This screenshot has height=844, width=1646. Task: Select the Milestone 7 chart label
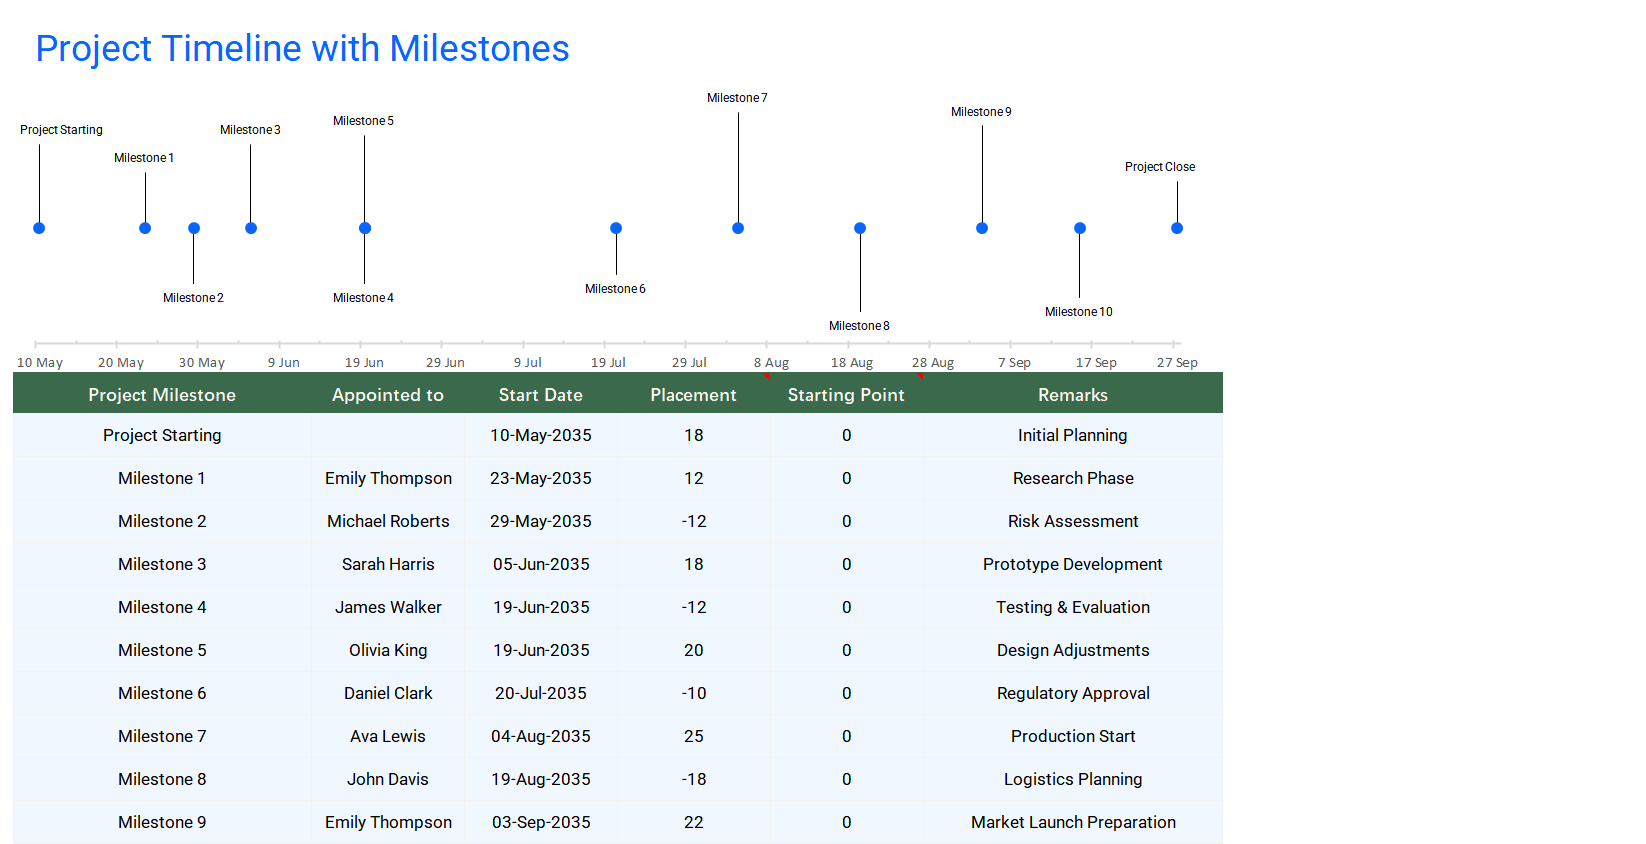point(737,98)
